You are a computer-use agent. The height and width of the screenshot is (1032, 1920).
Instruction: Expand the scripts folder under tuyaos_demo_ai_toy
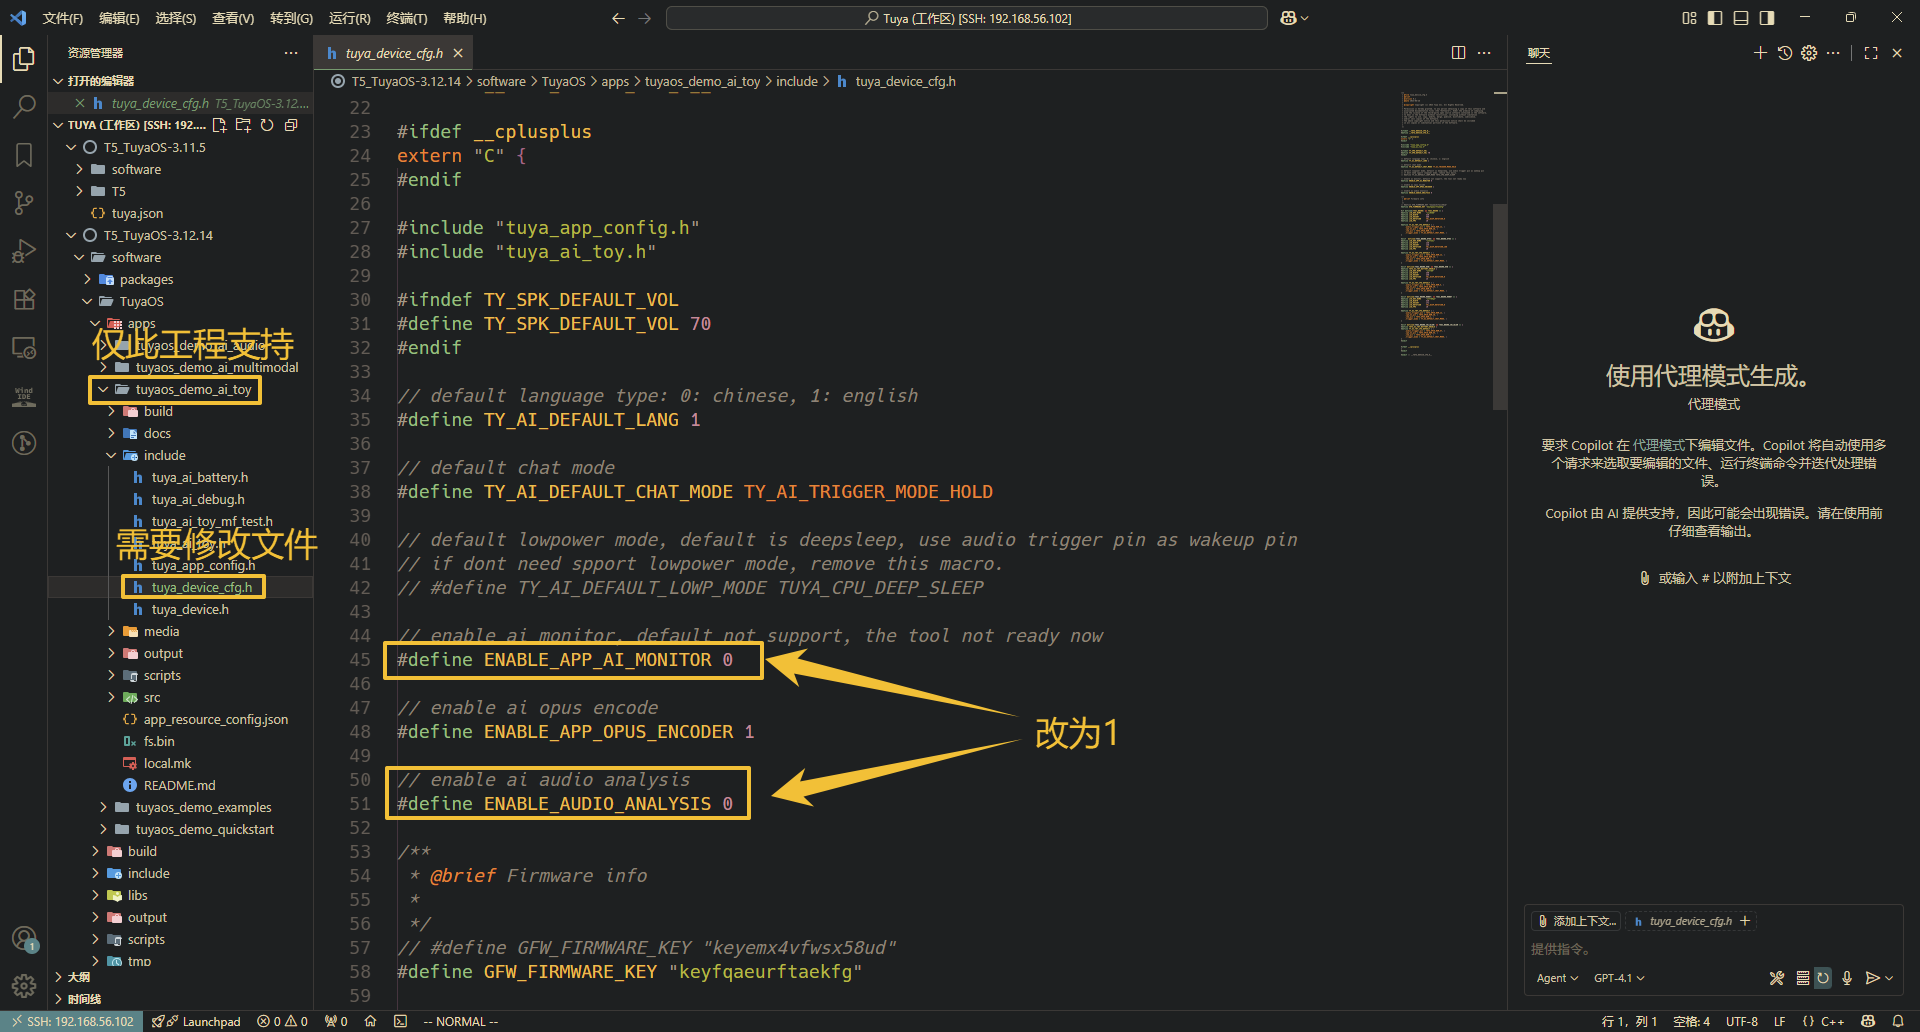[162, 675]
